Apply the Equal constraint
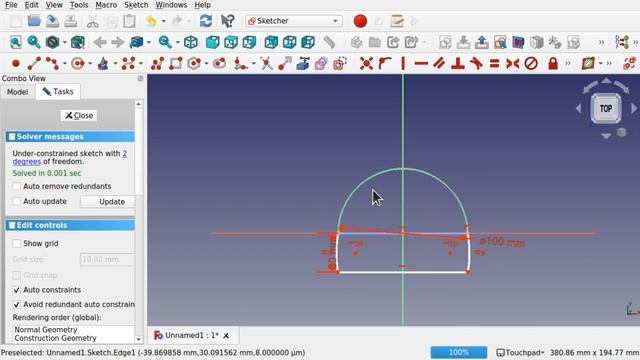The height and width of the screenshot is (360, 640). click(494, 63)
